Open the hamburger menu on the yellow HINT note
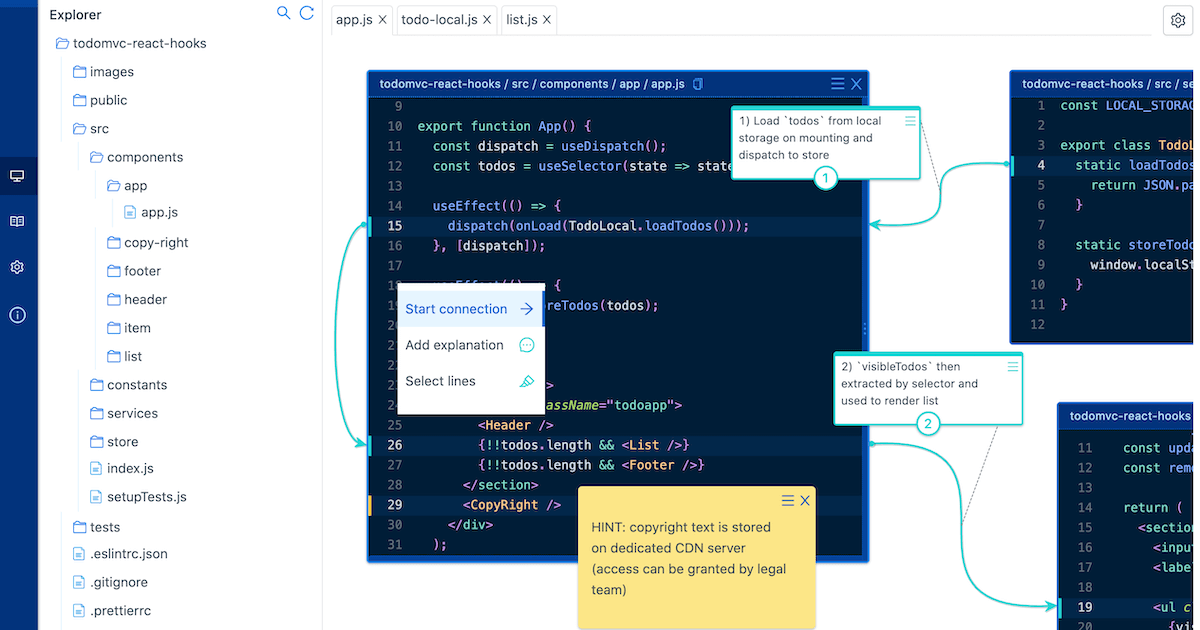 (786, 500)
